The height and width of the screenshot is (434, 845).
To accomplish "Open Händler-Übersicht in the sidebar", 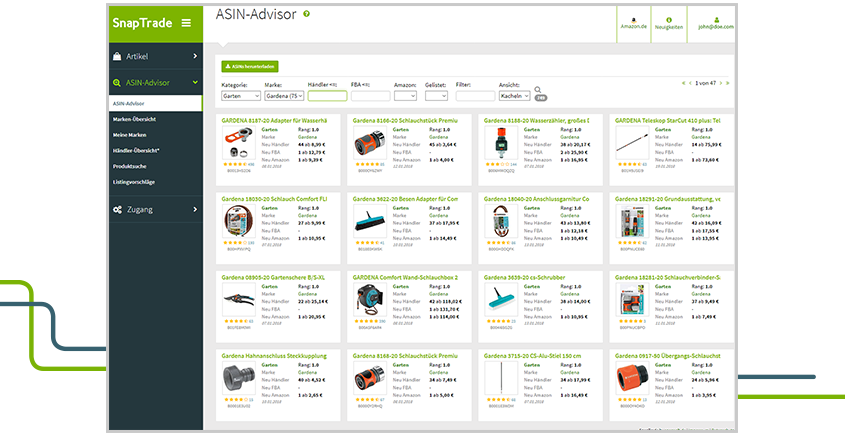I will pos(136,150).
